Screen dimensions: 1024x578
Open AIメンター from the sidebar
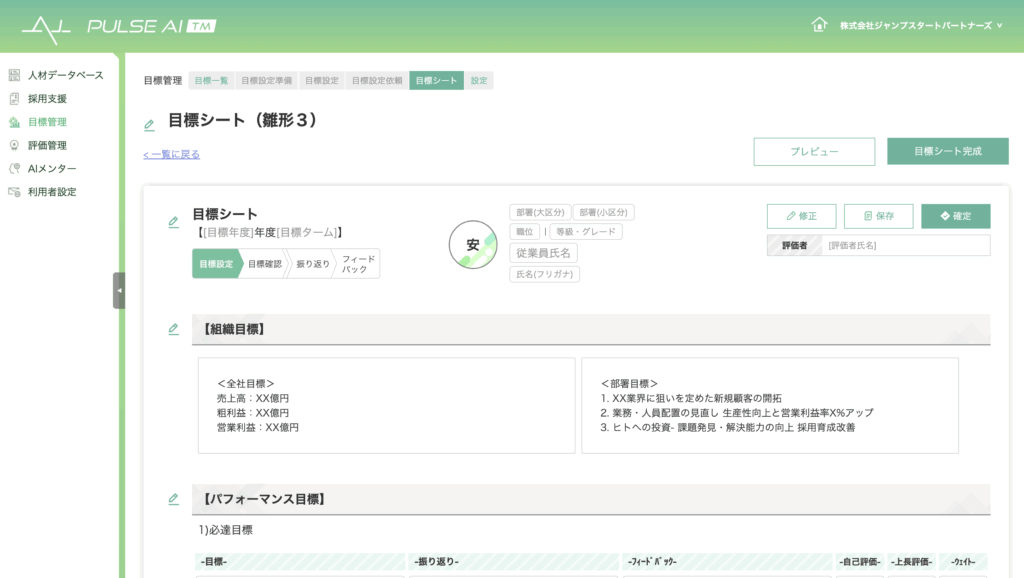[x=51, y=168]
